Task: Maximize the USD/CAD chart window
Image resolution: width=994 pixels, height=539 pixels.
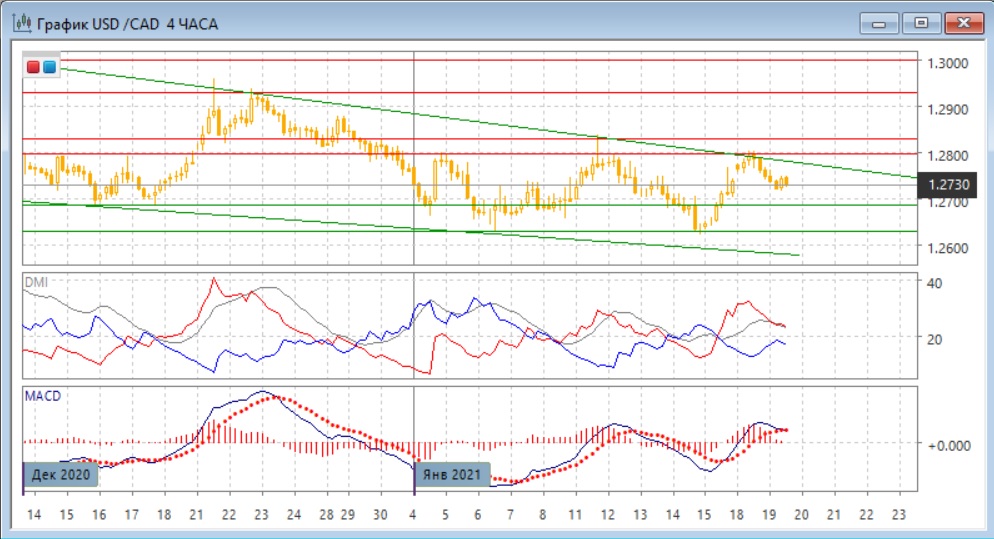Action: pos(922,22)
